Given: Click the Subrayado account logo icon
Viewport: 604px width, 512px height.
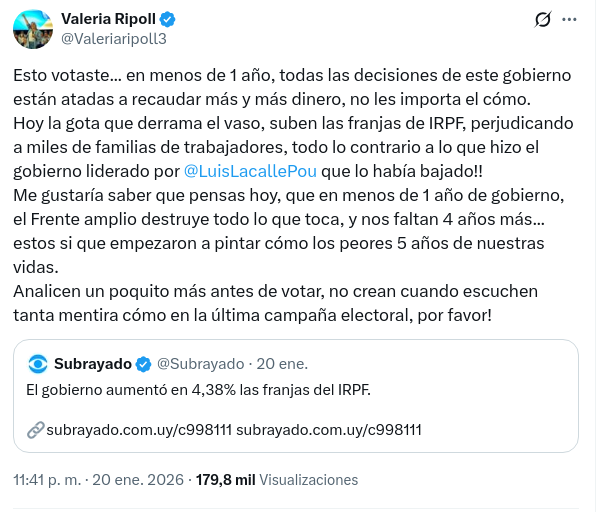Looking at the screenshot, I should pyautogui.click(x=38, y=363).
